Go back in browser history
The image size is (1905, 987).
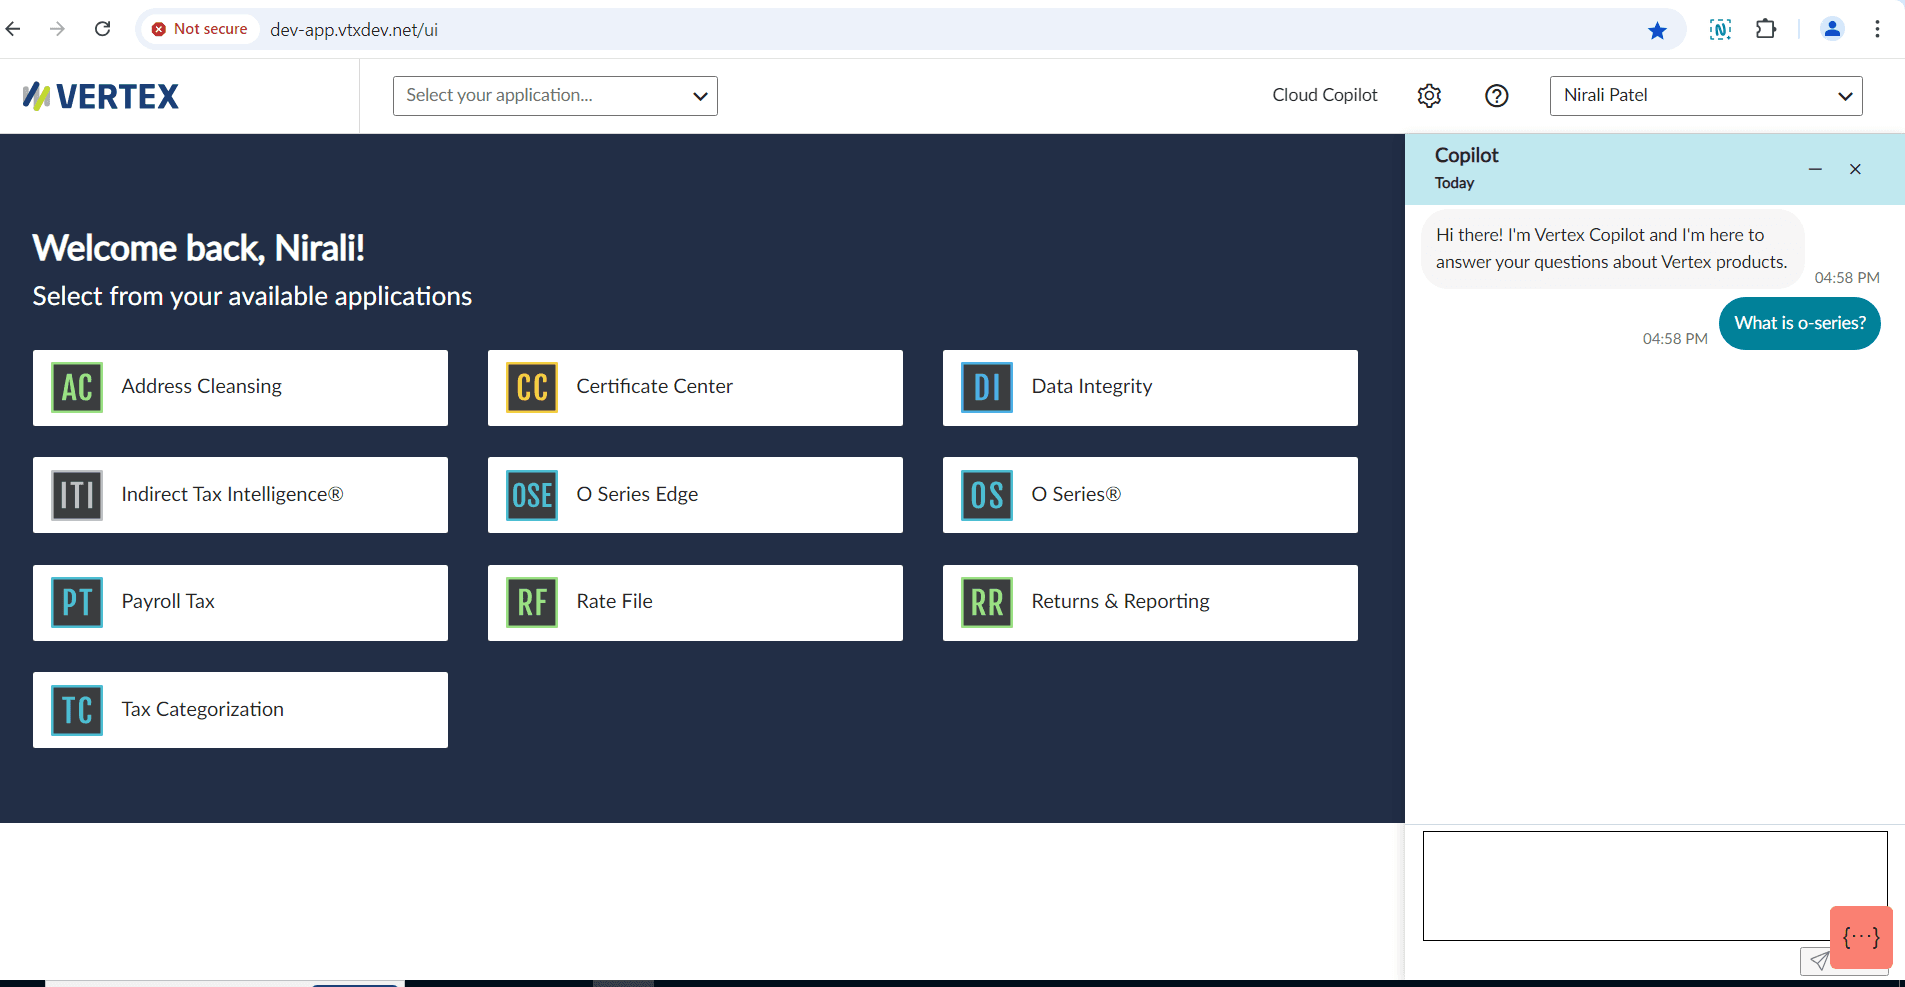pyautogui.click(x=13, y=29)
